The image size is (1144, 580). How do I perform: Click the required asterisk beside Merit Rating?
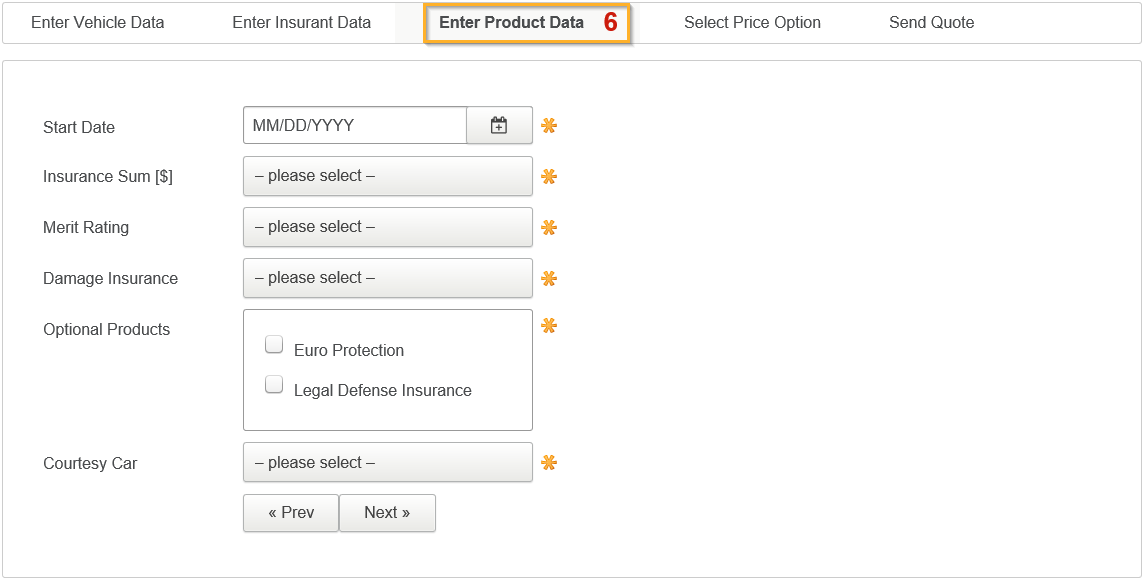coord(549,228)
